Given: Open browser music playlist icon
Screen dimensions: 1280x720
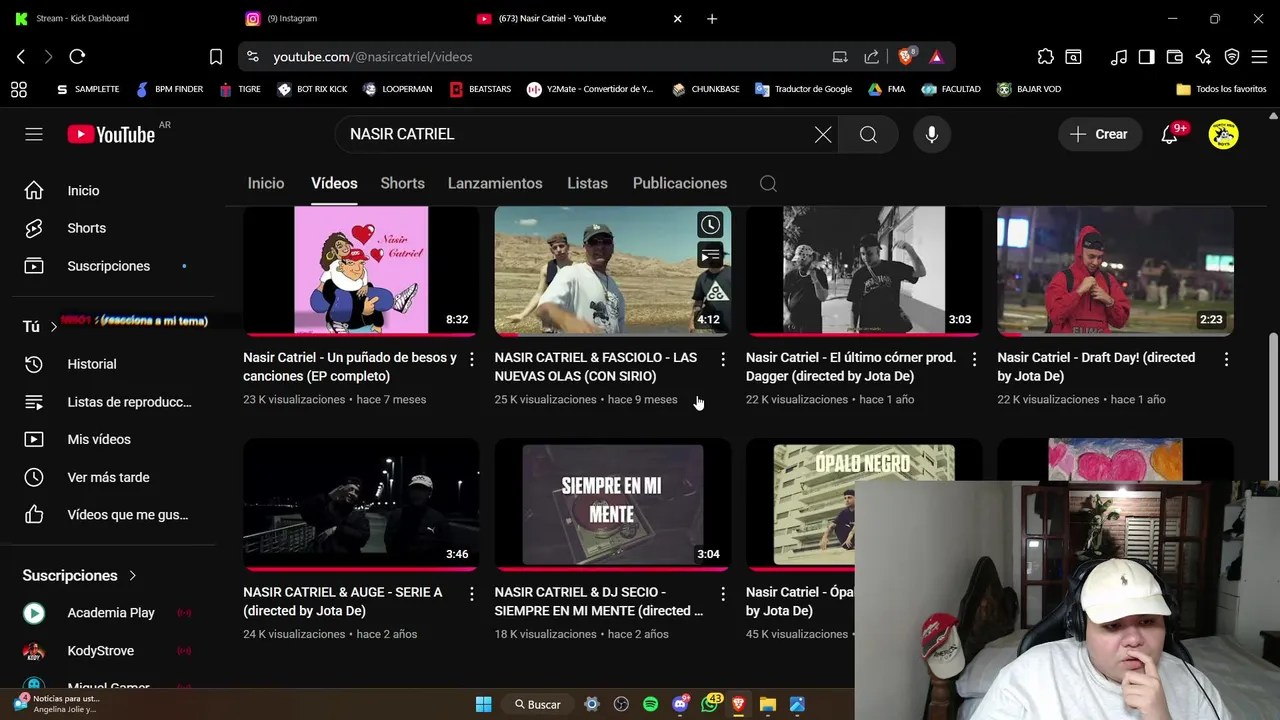Looking at the screenshot, I should [1119, 57].
